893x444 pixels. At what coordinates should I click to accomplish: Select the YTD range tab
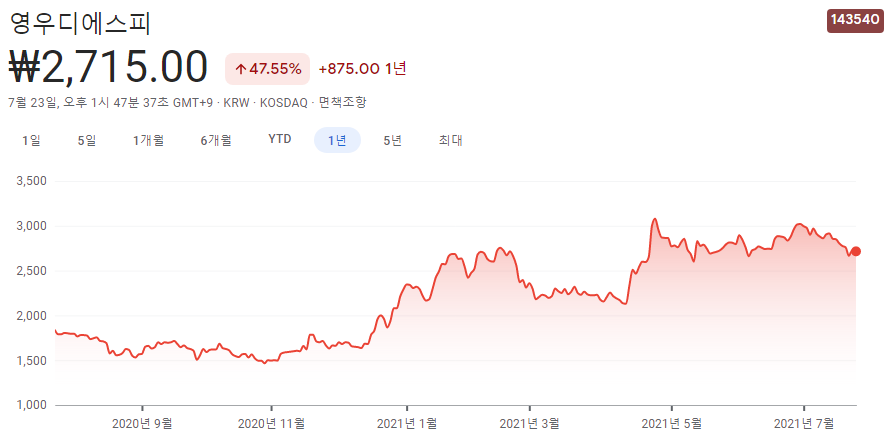tap(280, 139)
